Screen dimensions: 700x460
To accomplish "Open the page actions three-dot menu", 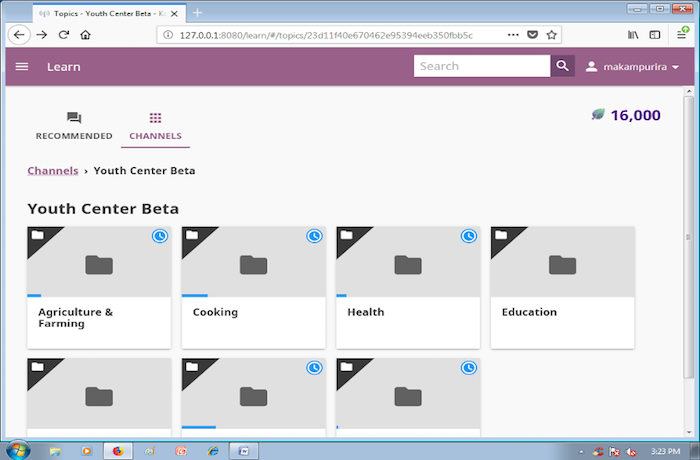I will pos(512,34).
